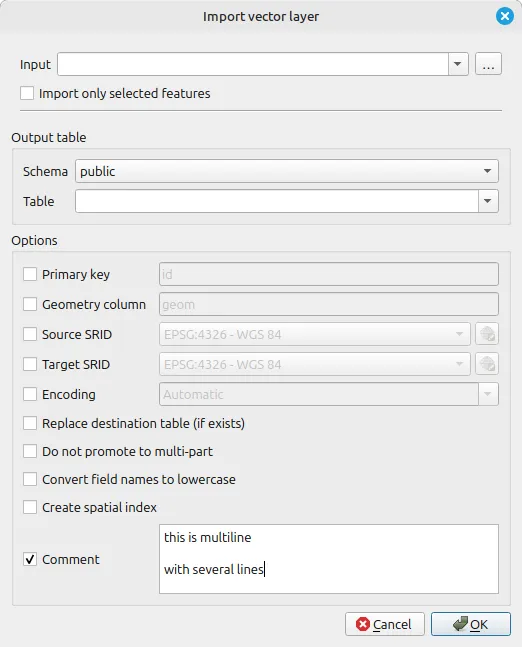The height and width of the screenshot is (647, 522).
Task: Open the Schema dropdown showing public
Action: (287, 171)
